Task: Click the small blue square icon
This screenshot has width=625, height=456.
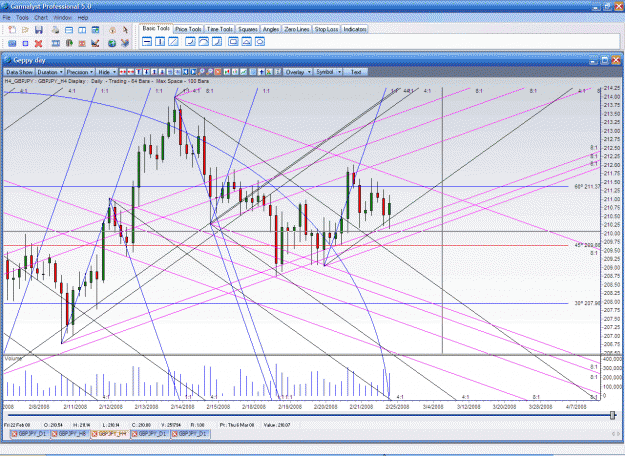Action: click(x=26, y=43)
